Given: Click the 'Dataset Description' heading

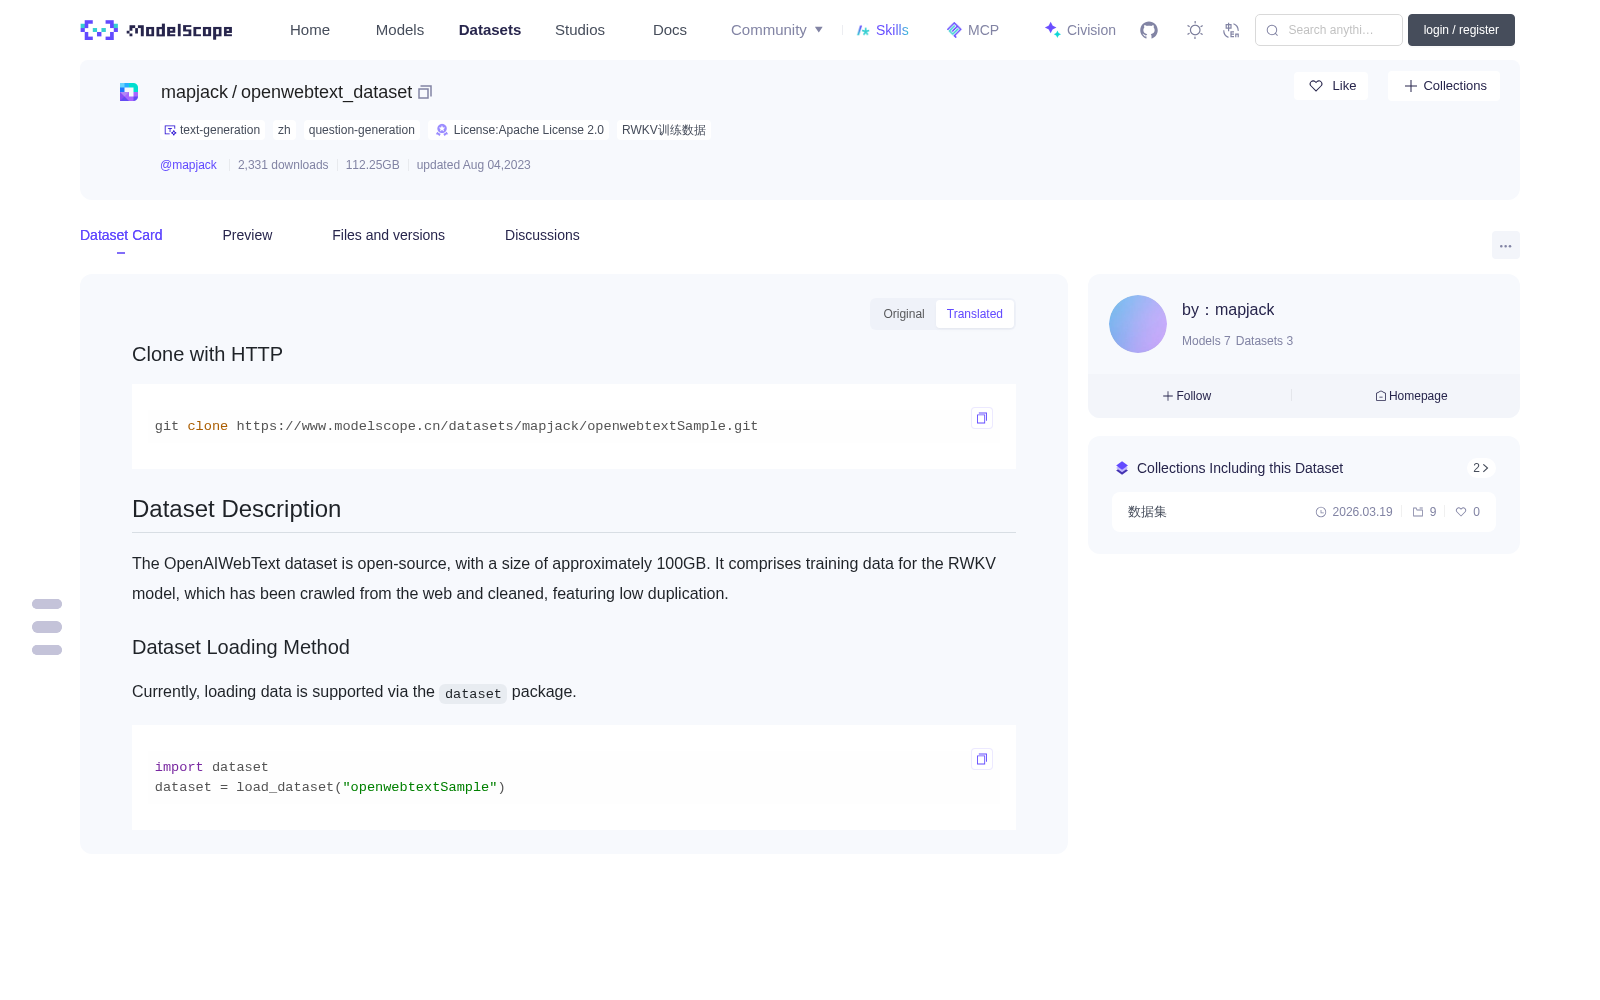Looking at the screenshot, I should pyautogui.click(x=236, y=509).
